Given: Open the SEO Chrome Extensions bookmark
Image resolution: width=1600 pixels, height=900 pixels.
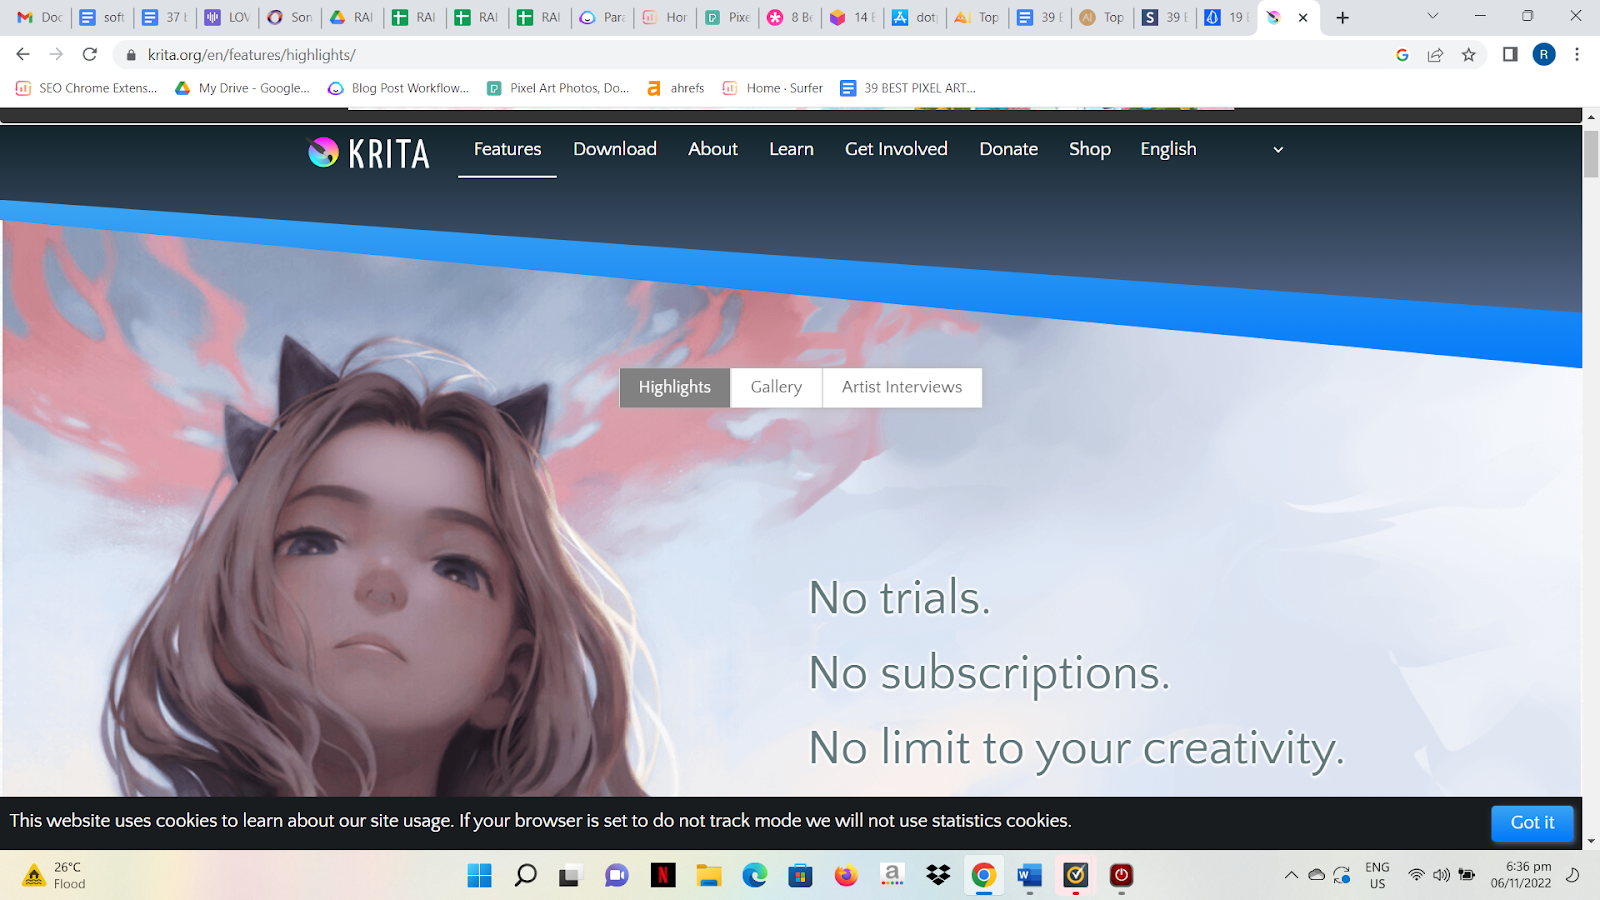Looking at the screenshot, I should coord(87,88).
